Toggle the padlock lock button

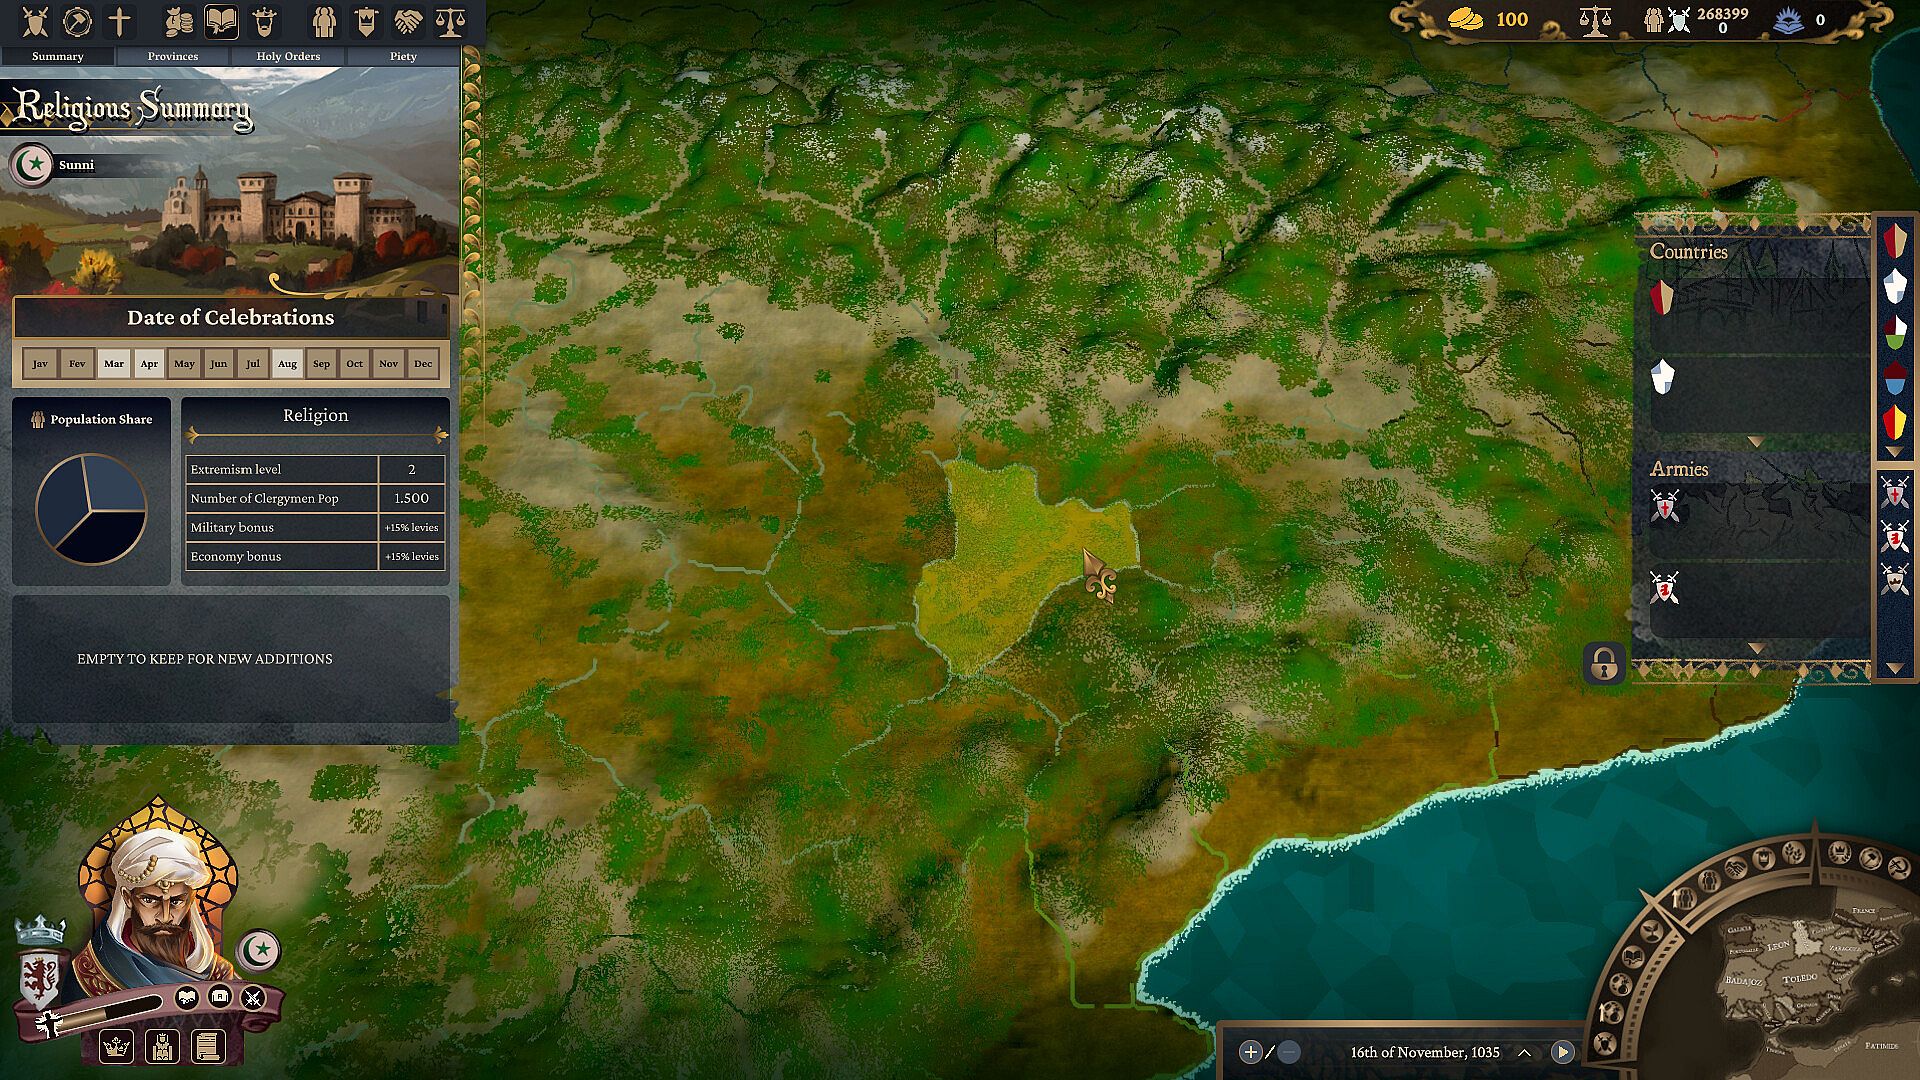(x=1604, y=664)
